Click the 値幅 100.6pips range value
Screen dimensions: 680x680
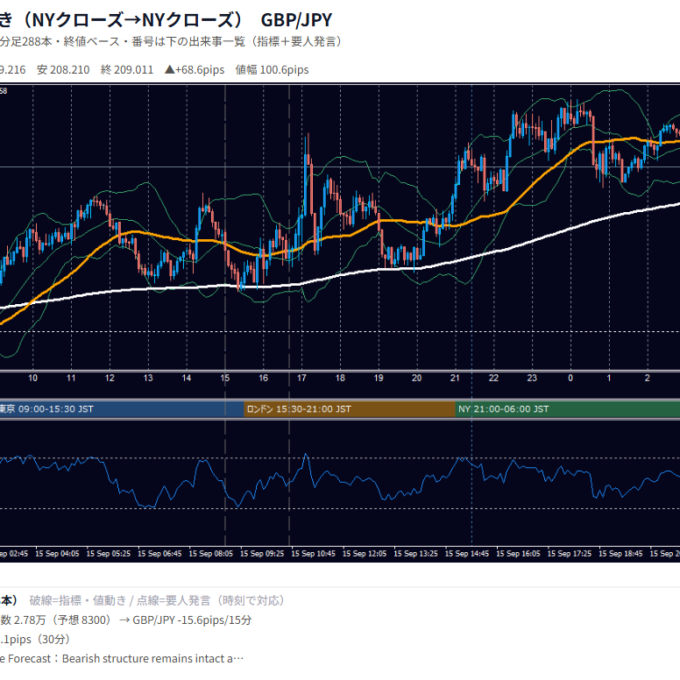pyautogui.click(x=272, y=70)
